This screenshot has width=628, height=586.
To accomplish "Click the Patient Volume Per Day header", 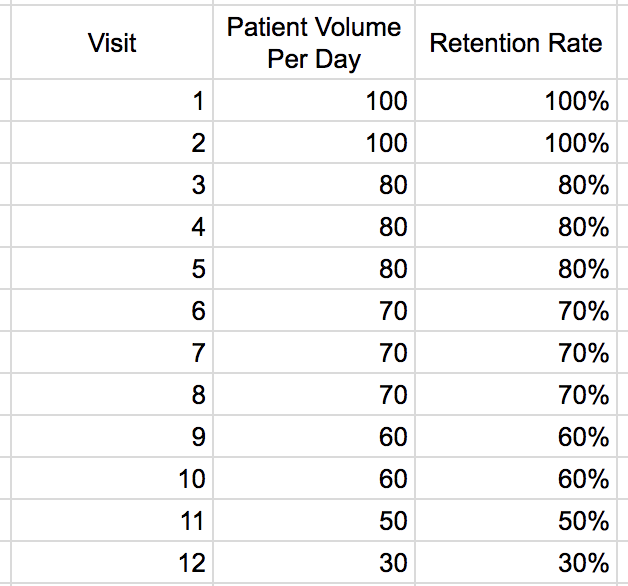I will [x=314, y=43].
